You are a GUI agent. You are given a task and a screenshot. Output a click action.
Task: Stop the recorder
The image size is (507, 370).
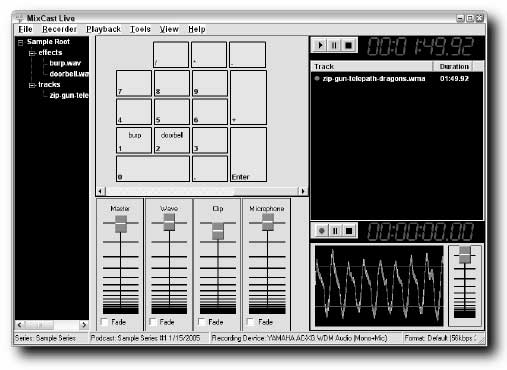tap(349, 230)
